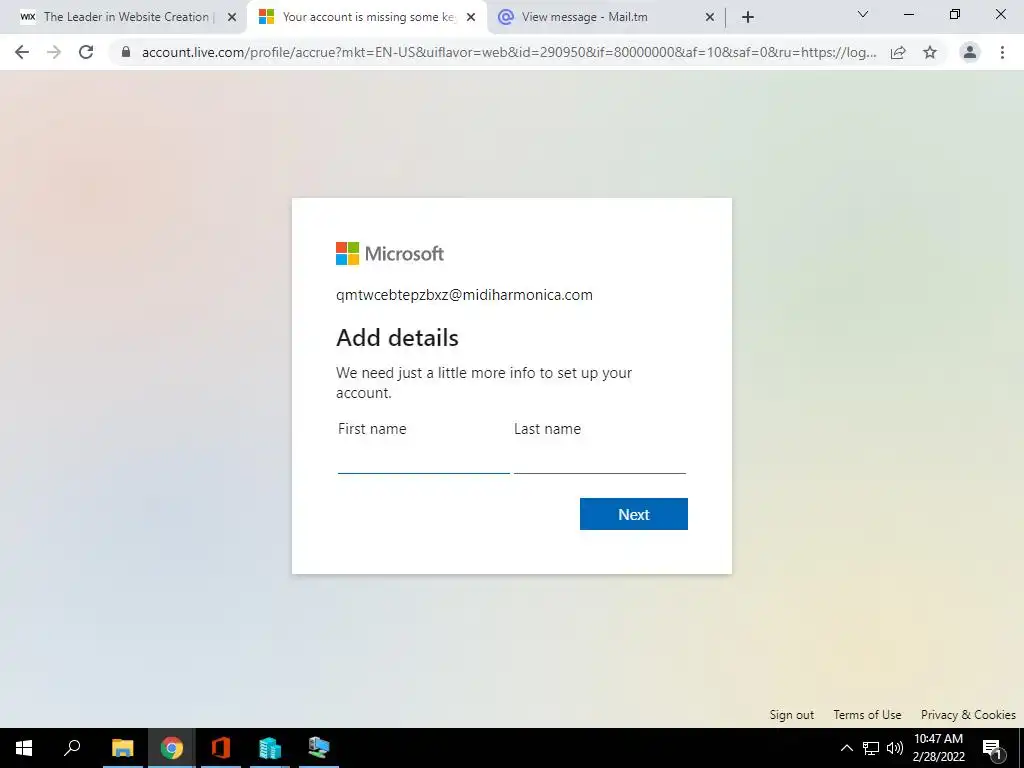The height and width of the screenshot is (768, 1024).
Task: Click the Chrome taskbar icon
Action: [x=172, y=748]
